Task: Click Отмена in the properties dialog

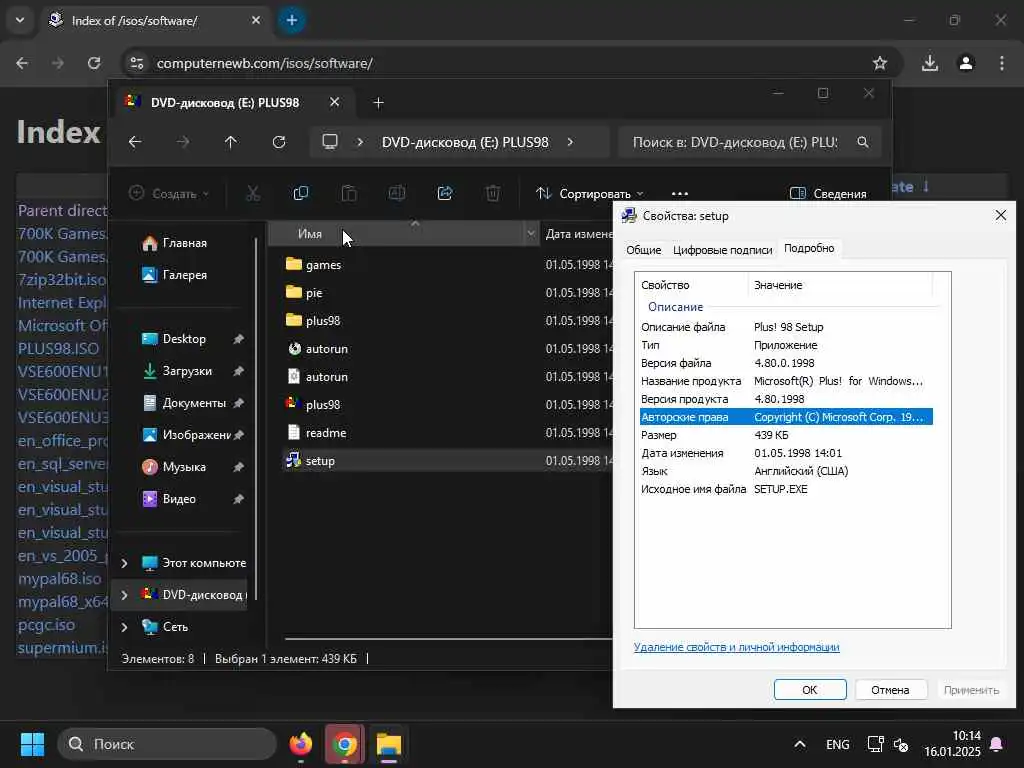Action: (x=889, y=690)
